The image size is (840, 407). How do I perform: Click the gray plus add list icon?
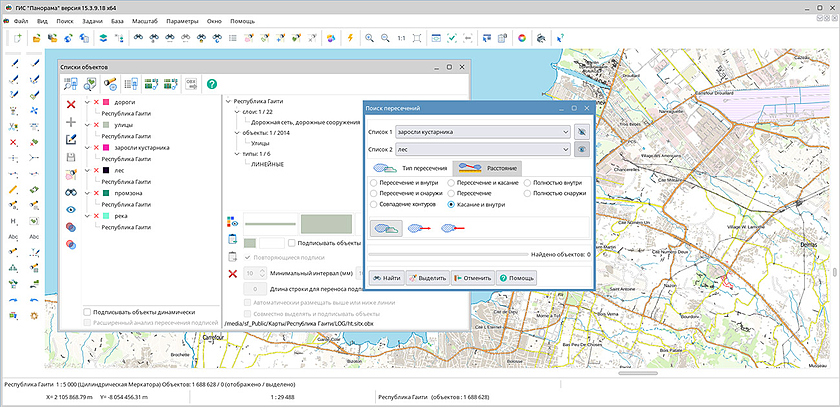[71, 122]
